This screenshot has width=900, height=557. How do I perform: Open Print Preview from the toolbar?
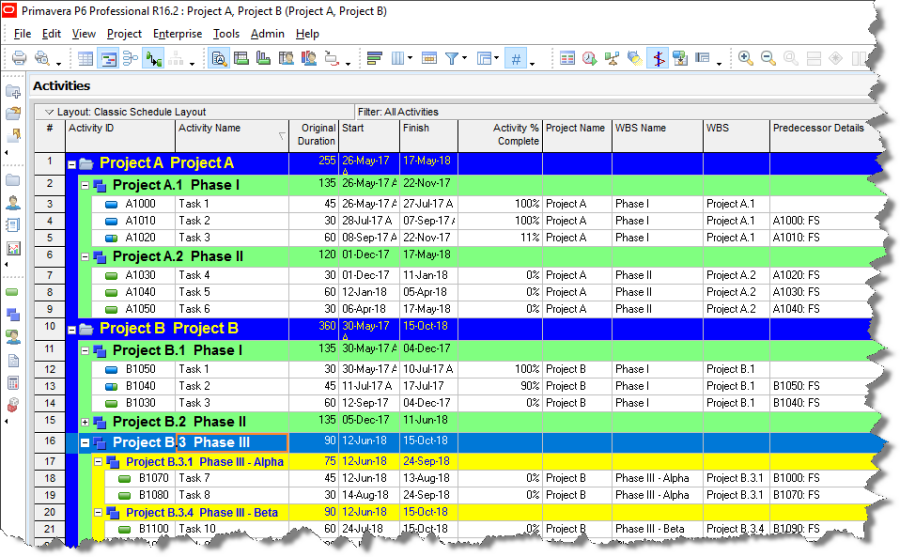coord(42,58)
